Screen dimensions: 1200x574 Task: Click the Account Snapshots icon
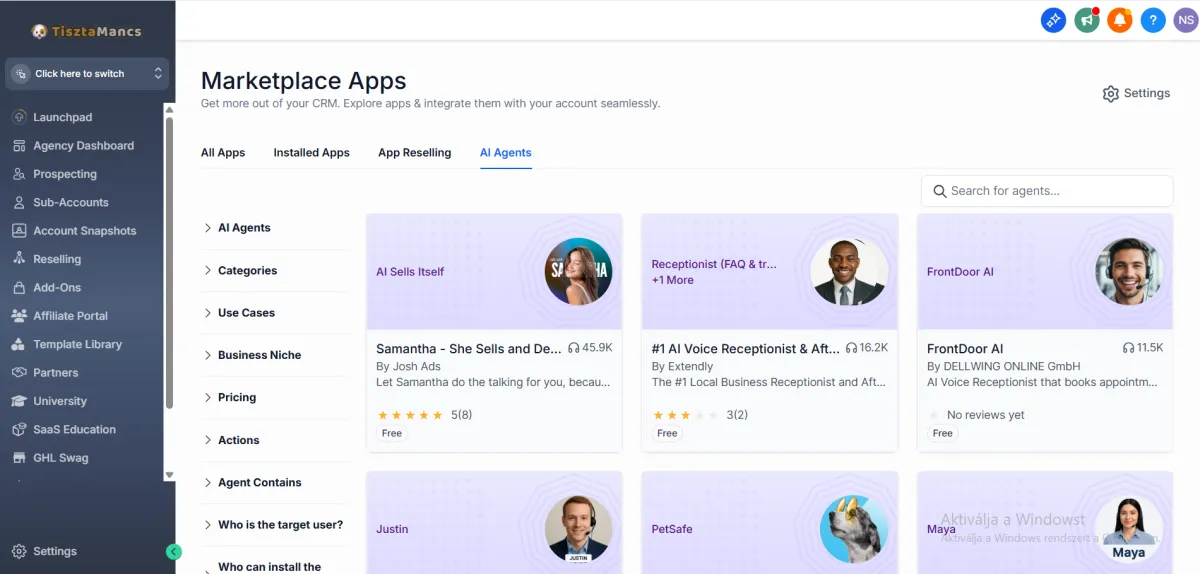(19, 231)
